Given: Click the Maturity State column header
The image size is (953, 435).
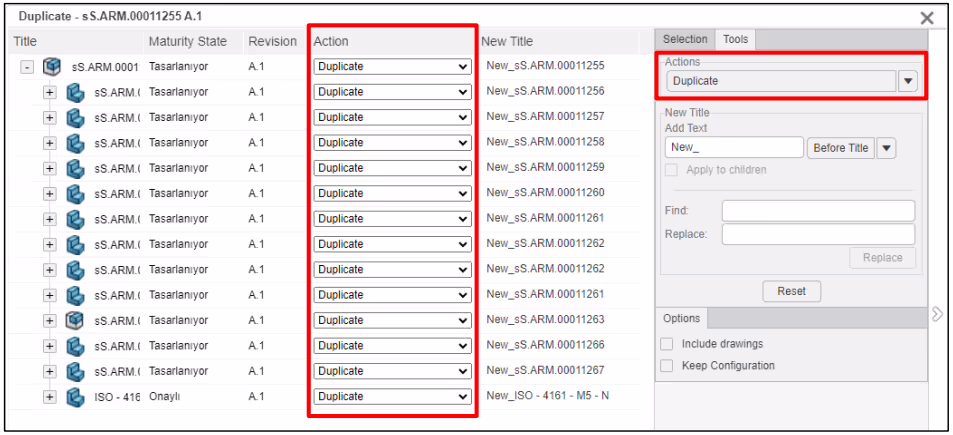Looking at the screenshot, I should pyautogui.click(x=188, y=41).
